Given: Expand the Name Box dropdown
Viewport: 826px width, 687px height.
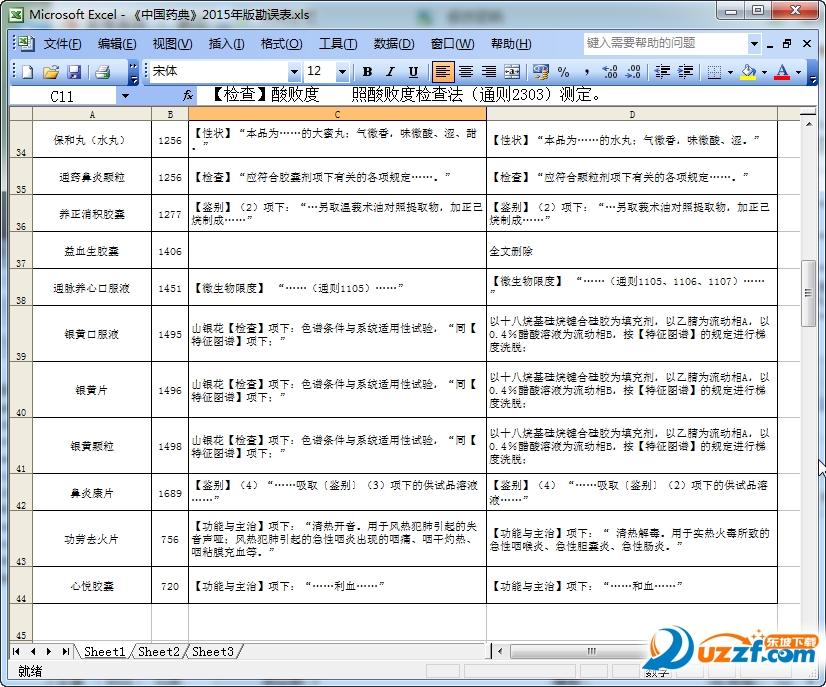Looking at the screenshot, I should coord(125,96).
